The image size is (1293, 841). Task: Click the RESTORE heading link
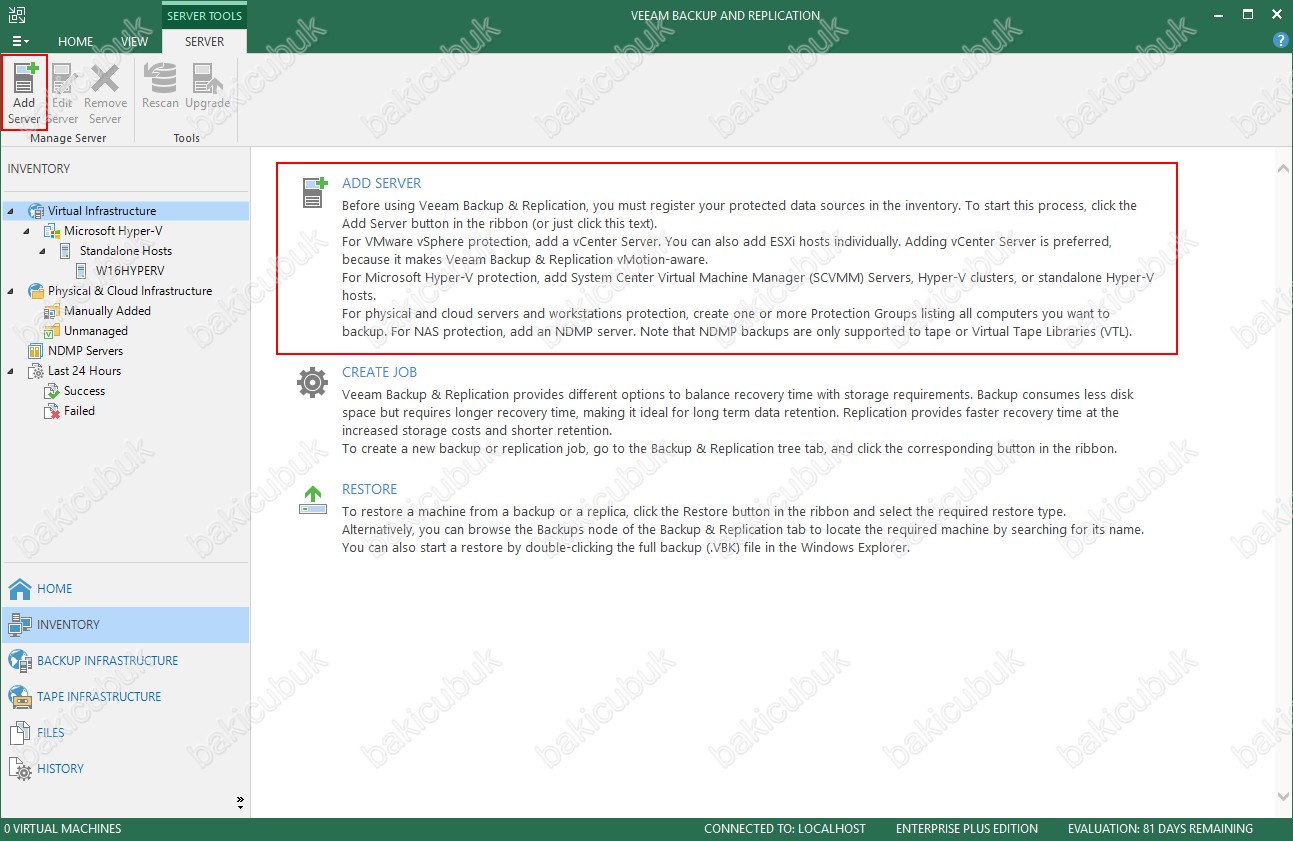tap(370, 489)
